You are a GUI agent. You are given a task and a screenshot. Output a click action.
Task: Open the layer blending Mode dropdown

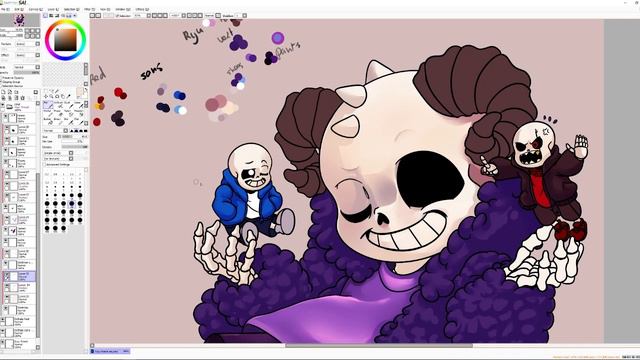27,67
